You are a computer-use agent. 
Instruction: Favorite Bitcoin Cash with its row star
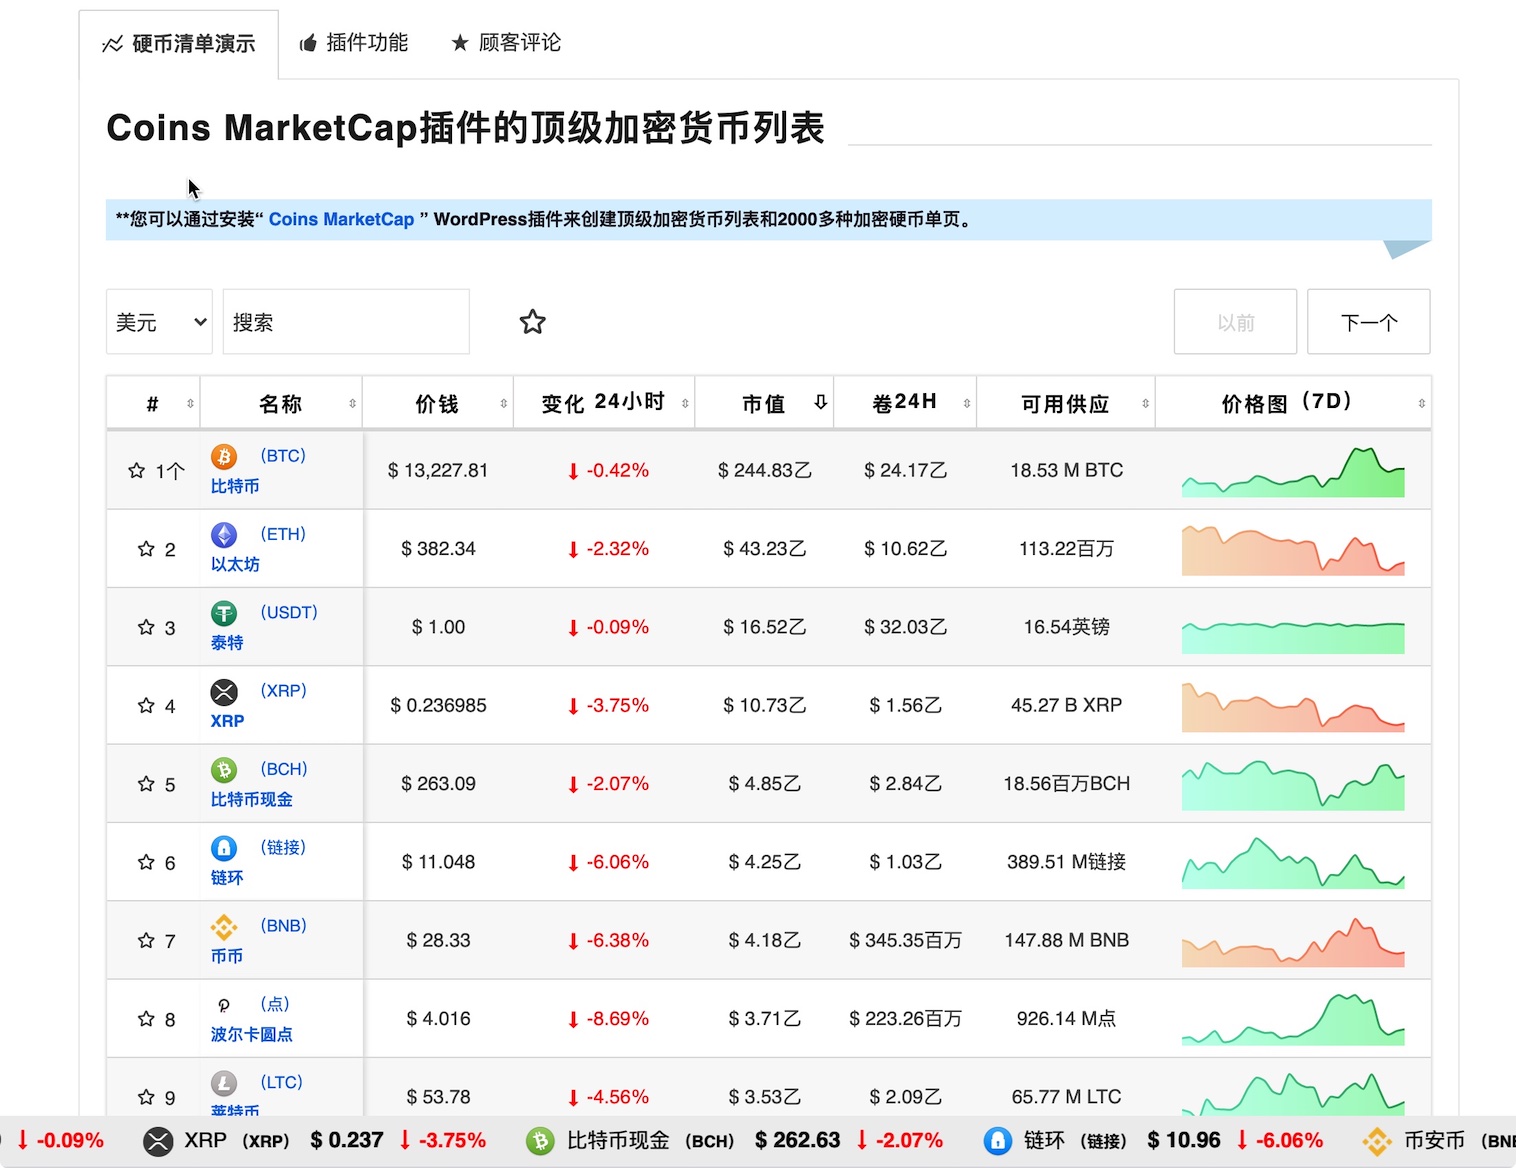tap(146, 784)
